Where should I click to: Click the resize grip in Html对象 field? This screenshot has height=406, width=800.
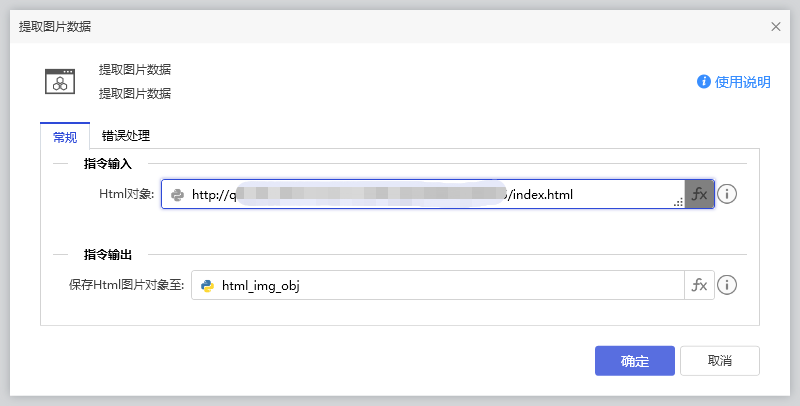[678, 202]
